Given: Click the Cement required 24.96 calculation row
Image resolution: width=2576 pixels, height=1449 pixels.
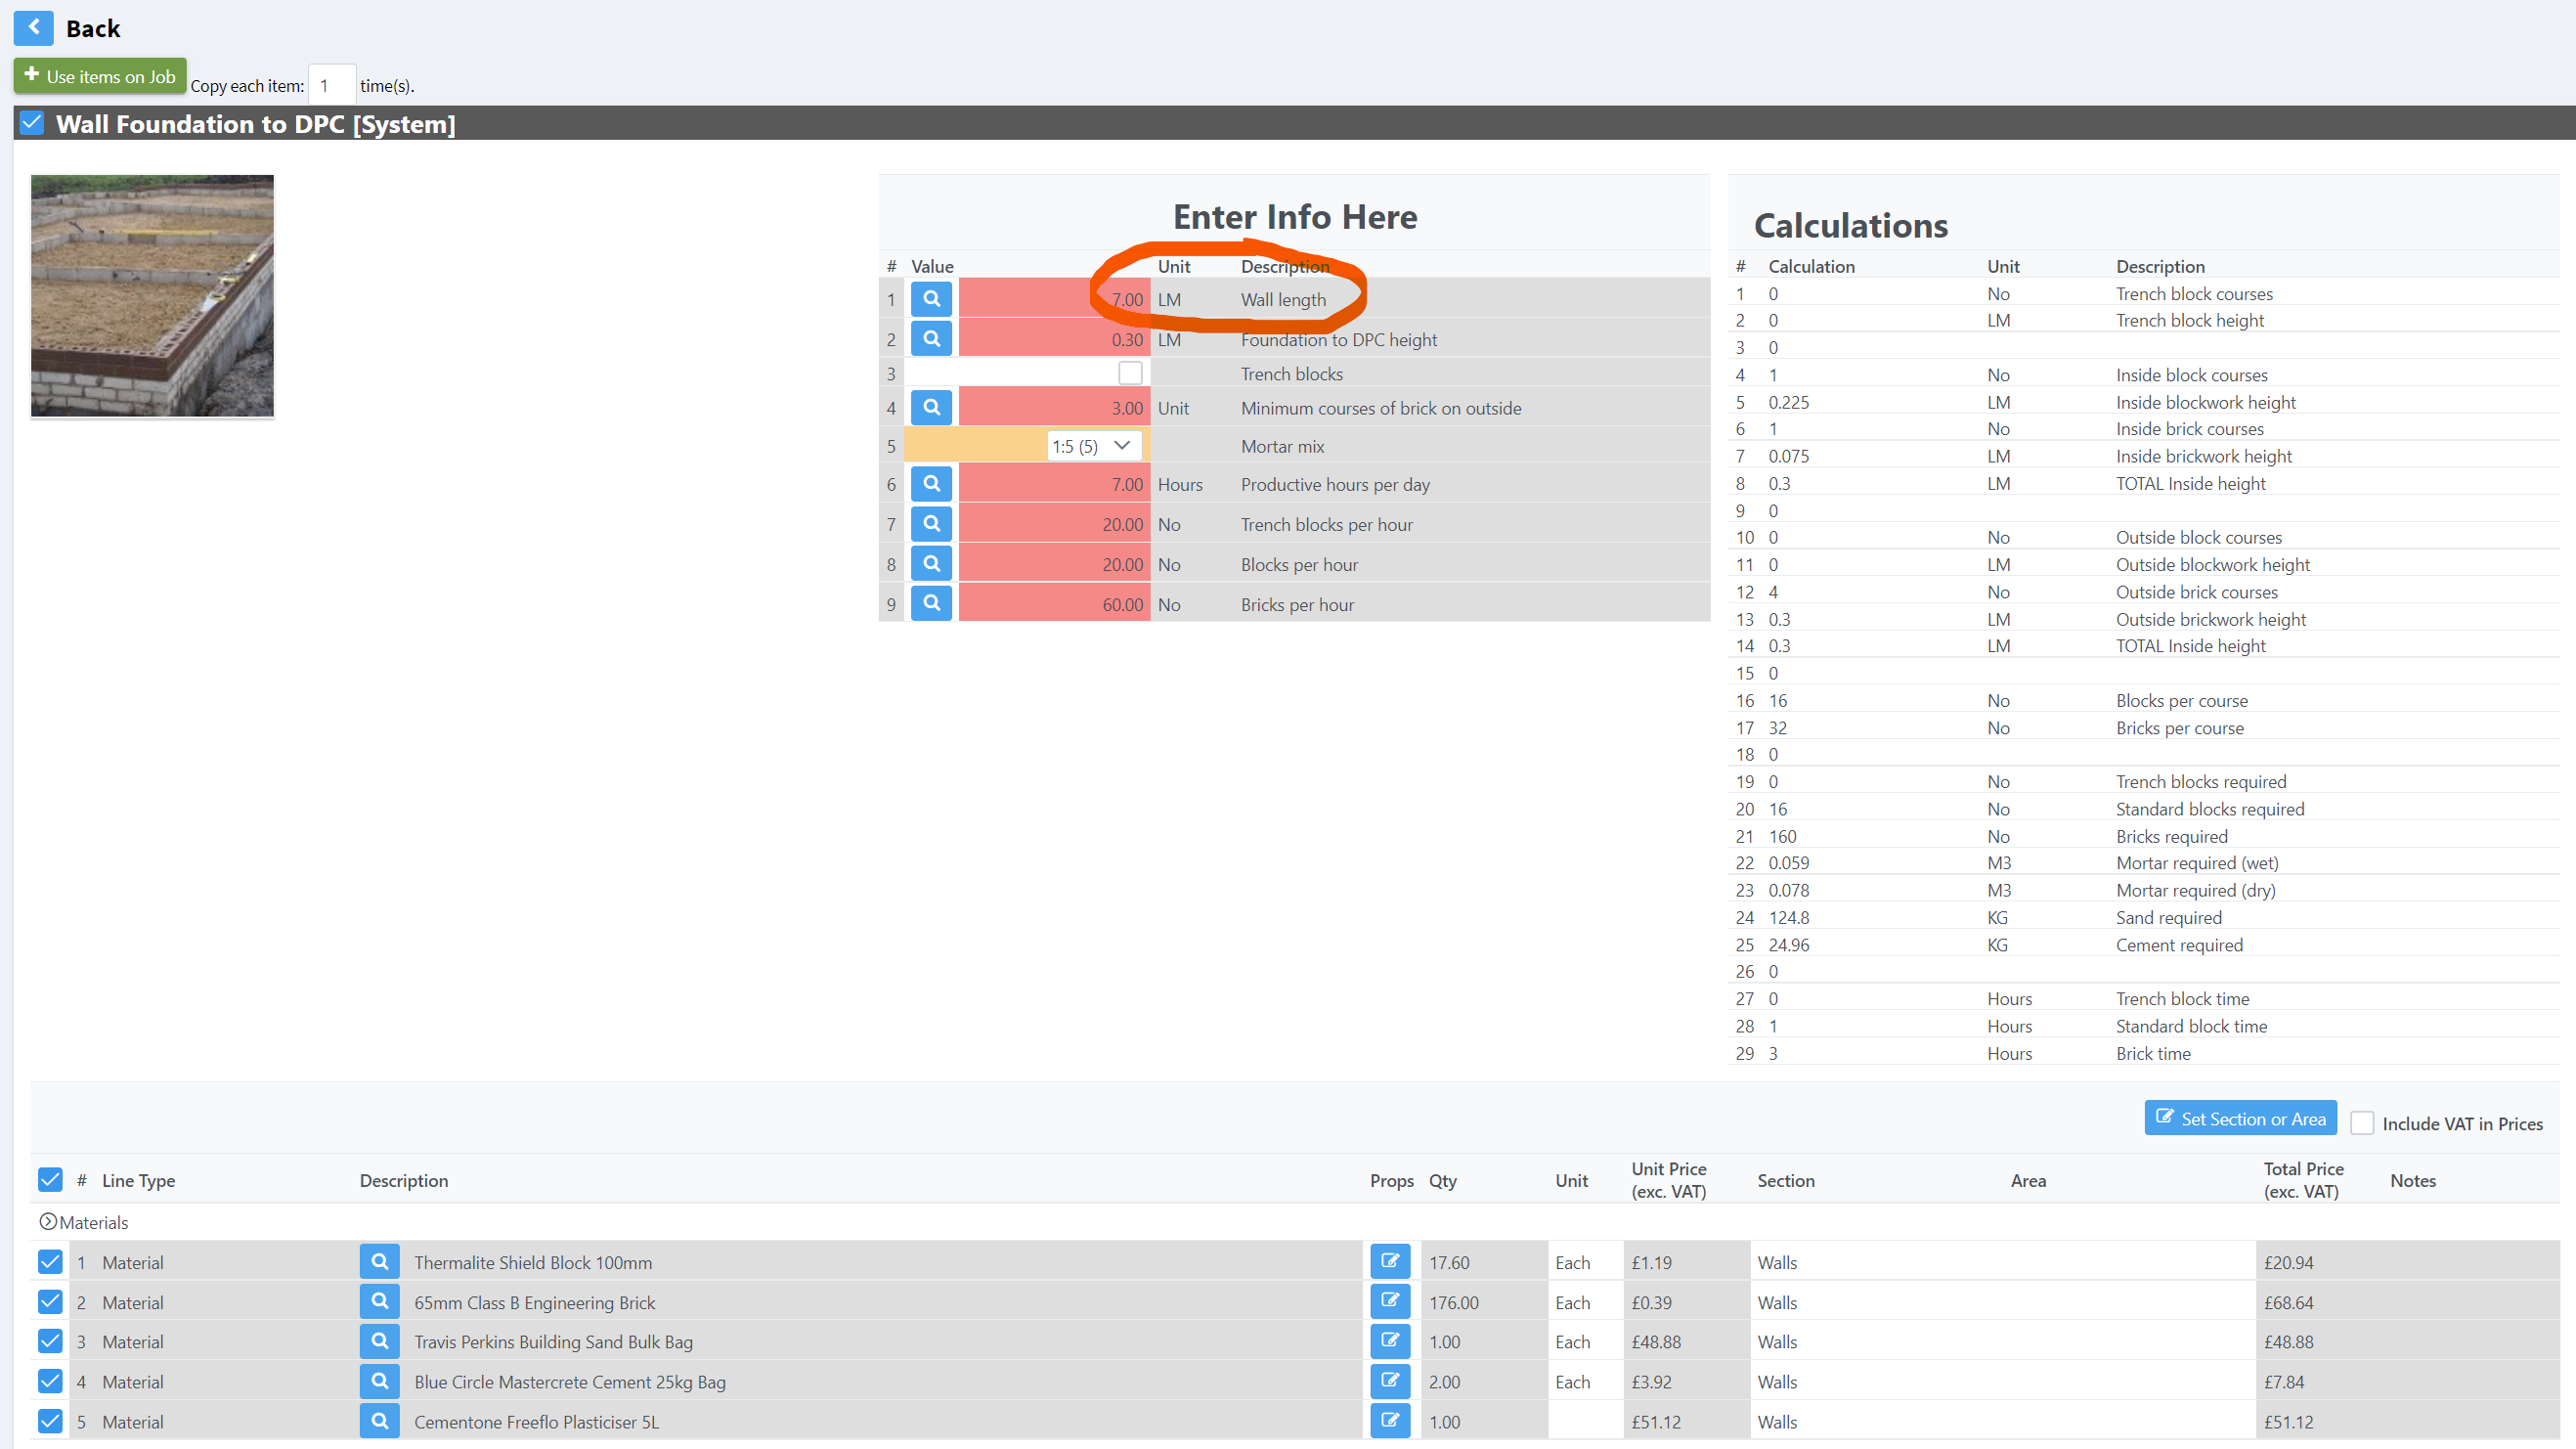Looking at the screenshot, I should point(2143,944).
